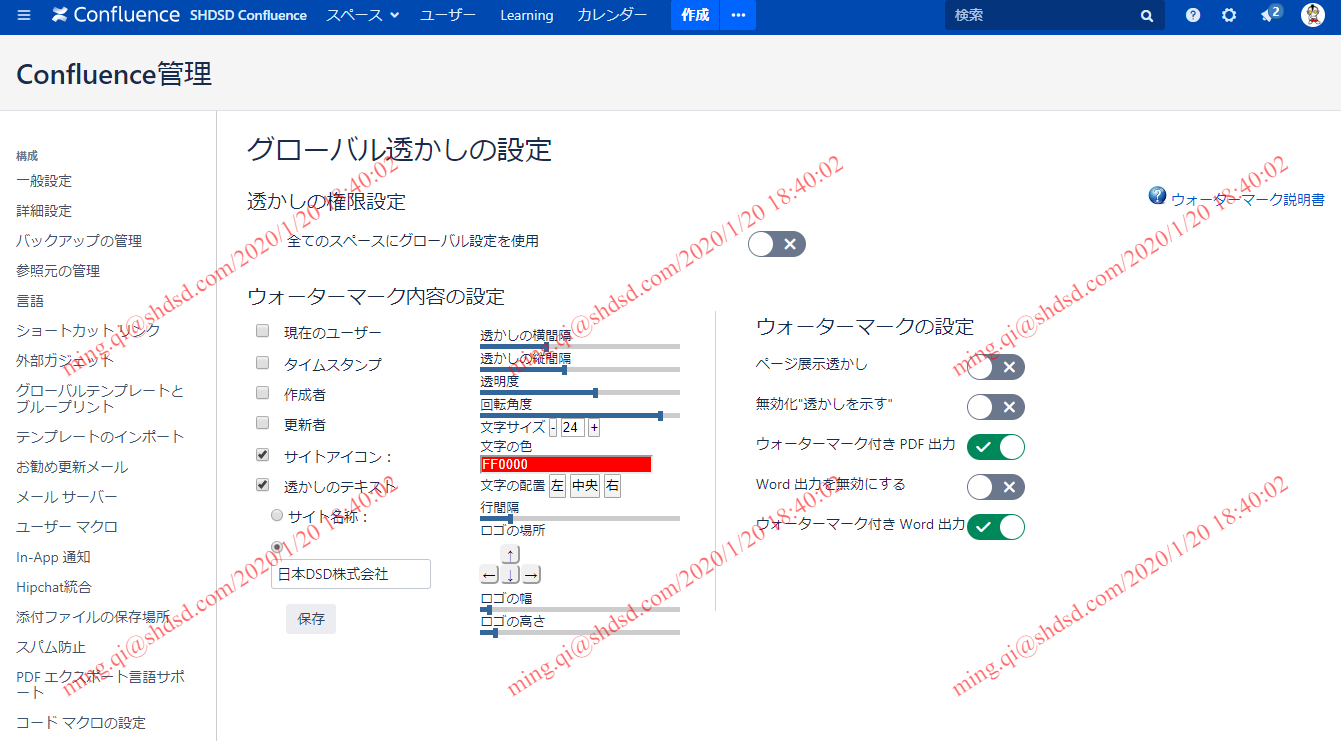Move logo position down arrow
This screenshot has height=741, width=1341.
click(x=510, y=575)
